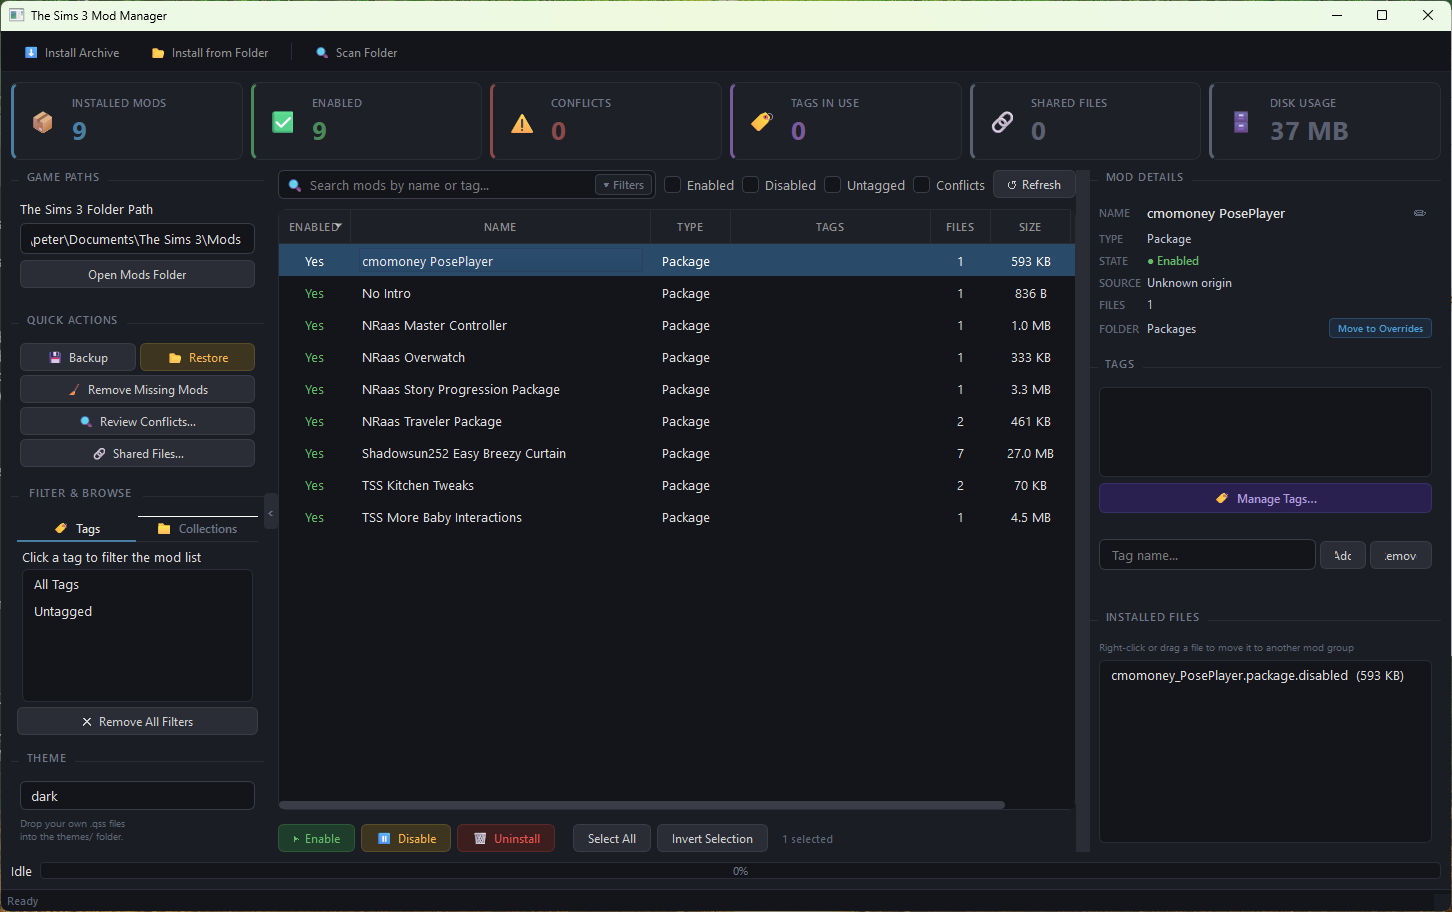Image resolution: width=1452 pixels, height=912 pixels.
Task: Toggle the Untagged filter checkbox
Action: pyautogui.click(x=833, y=185)
